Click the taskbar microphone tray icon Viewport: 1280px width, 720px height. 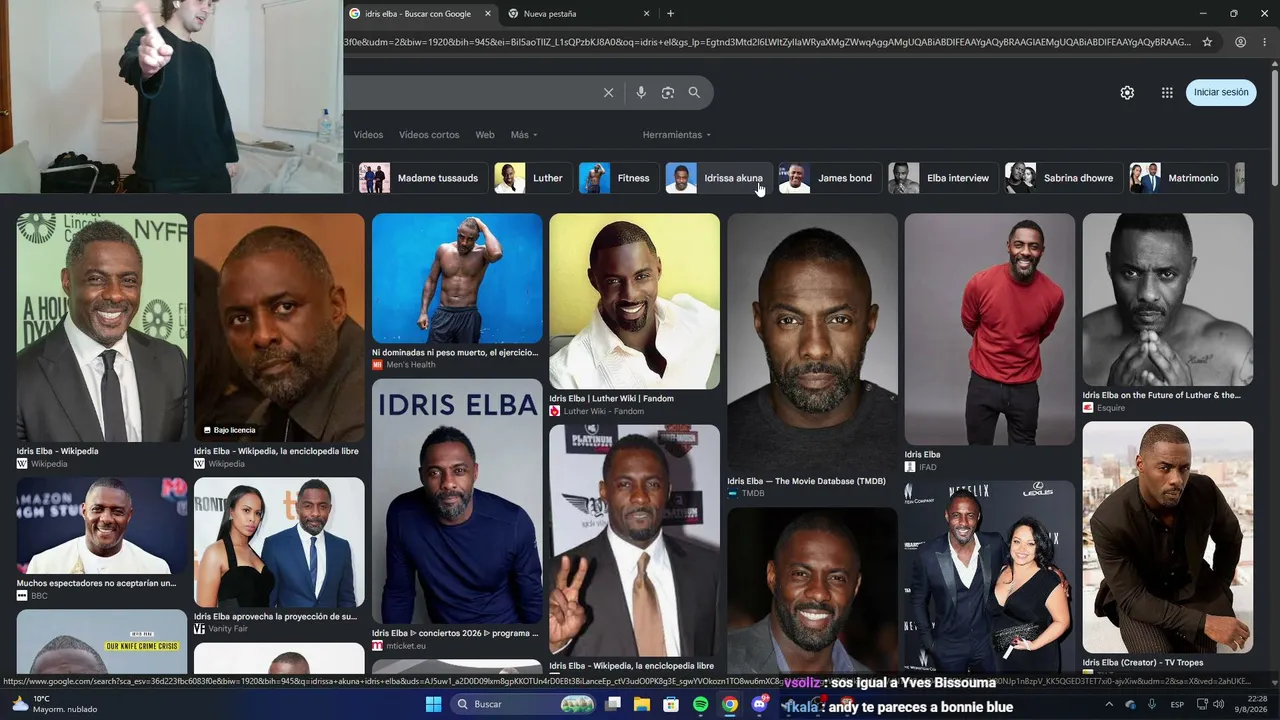pos(1153,705)
